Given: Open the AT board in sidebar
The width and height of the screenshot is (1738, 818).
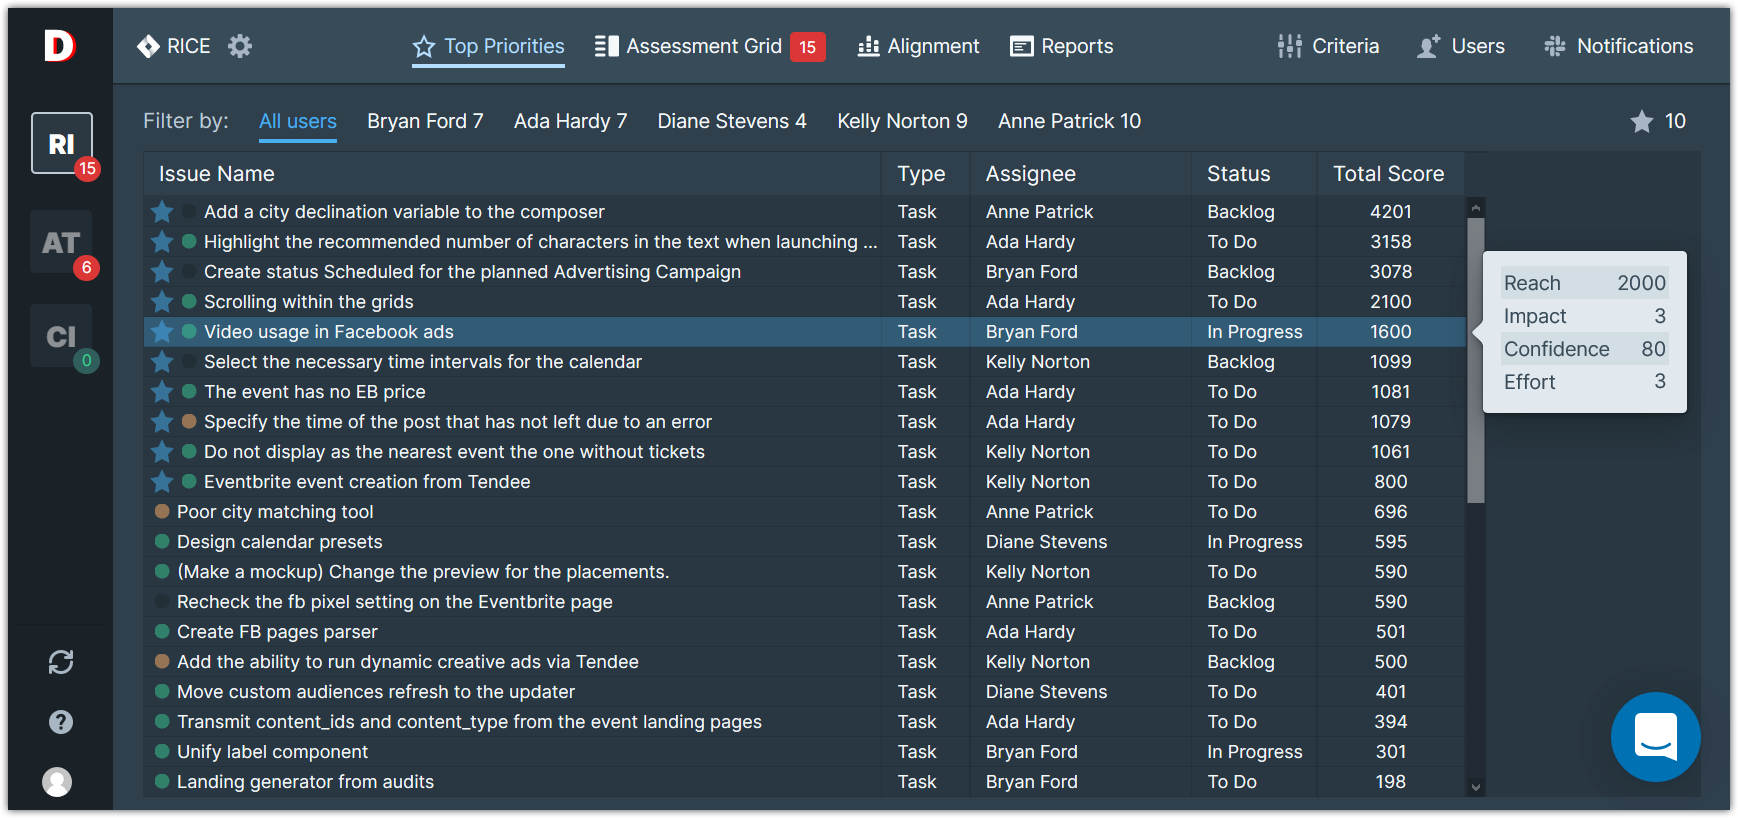Looking at the screenshot, I should click(61, 242).
